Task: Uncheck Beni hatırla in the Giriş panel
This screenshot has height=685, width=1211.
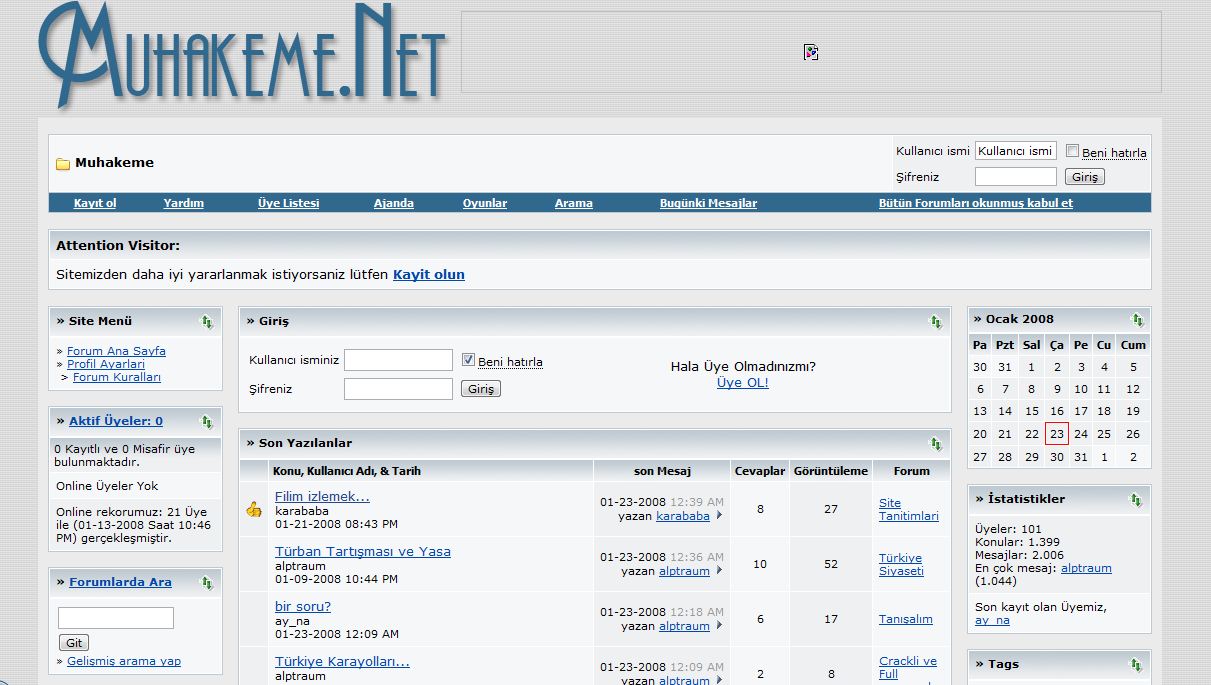Action: point(468,360)
